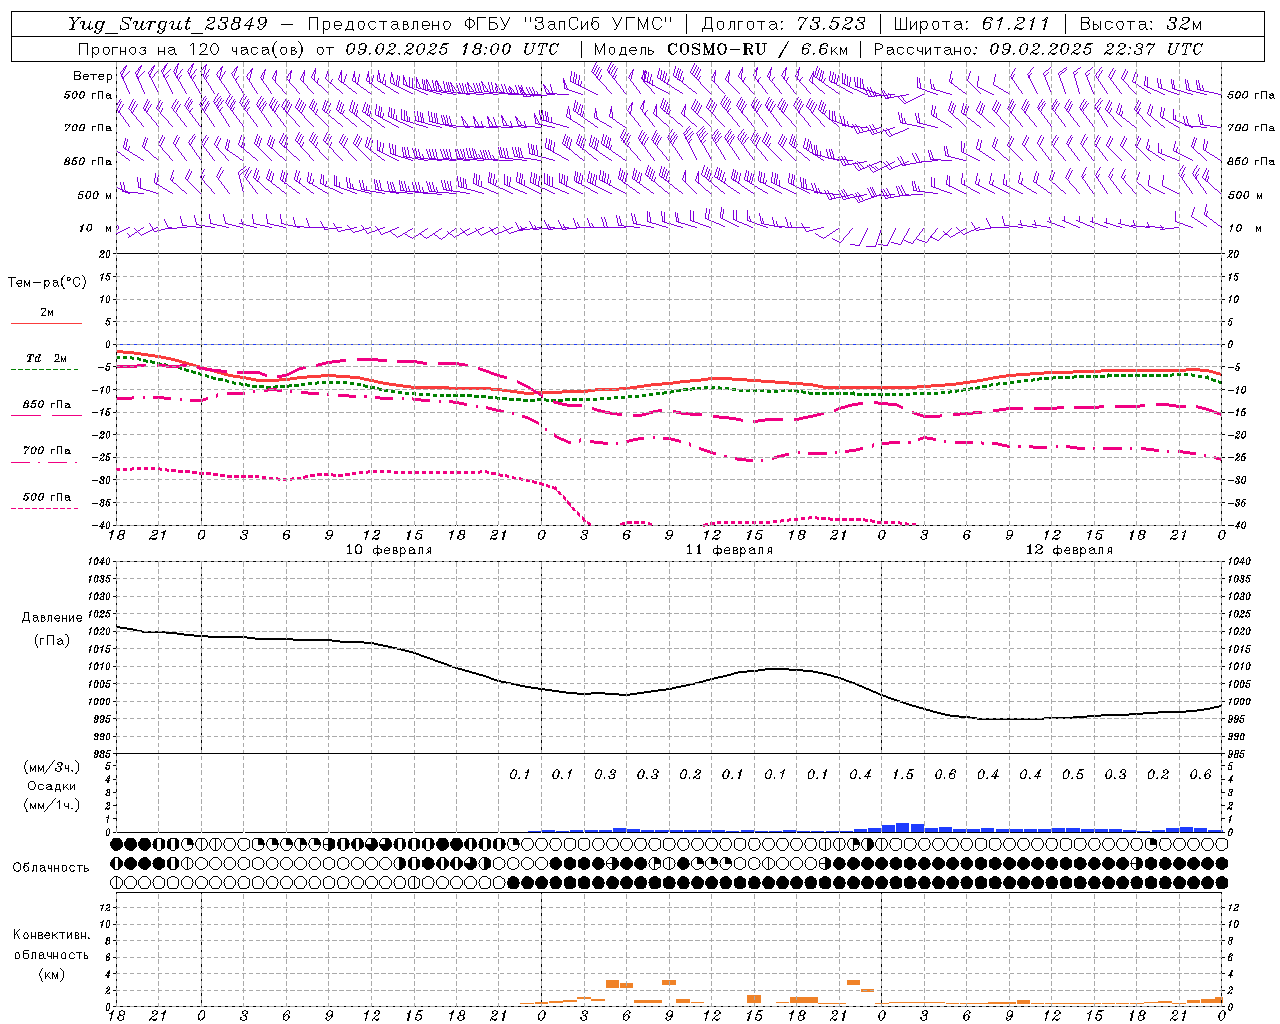This screenshot has width=1280, height=1024.
Task: Click the Высота: 32м header field
Action: click(1141, 24)
